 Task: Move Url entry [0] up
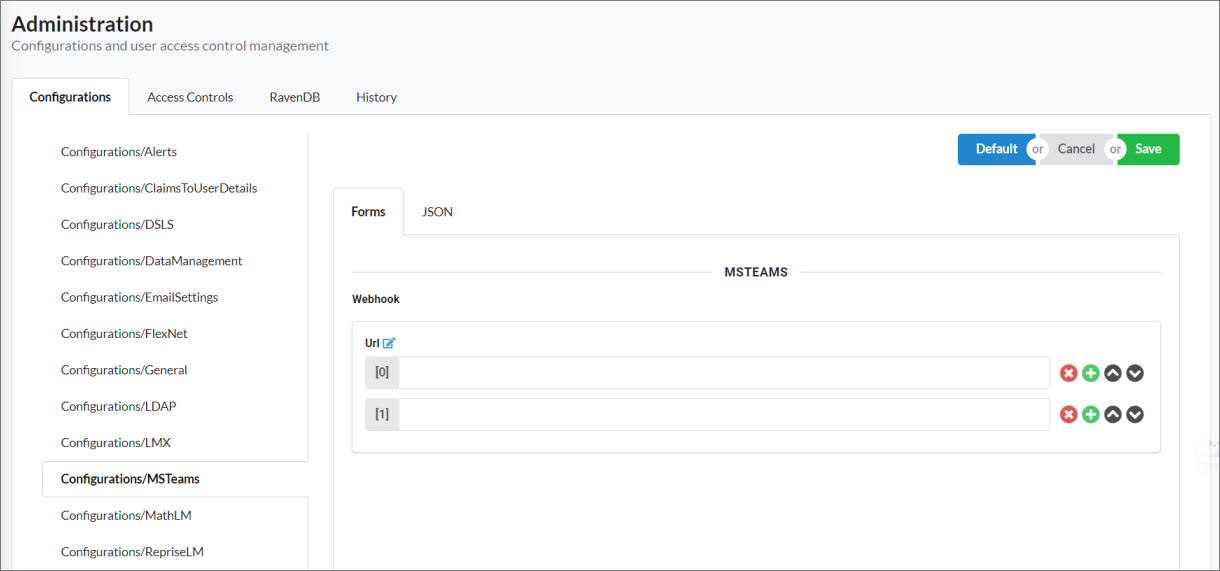[x=1113, y=373]
